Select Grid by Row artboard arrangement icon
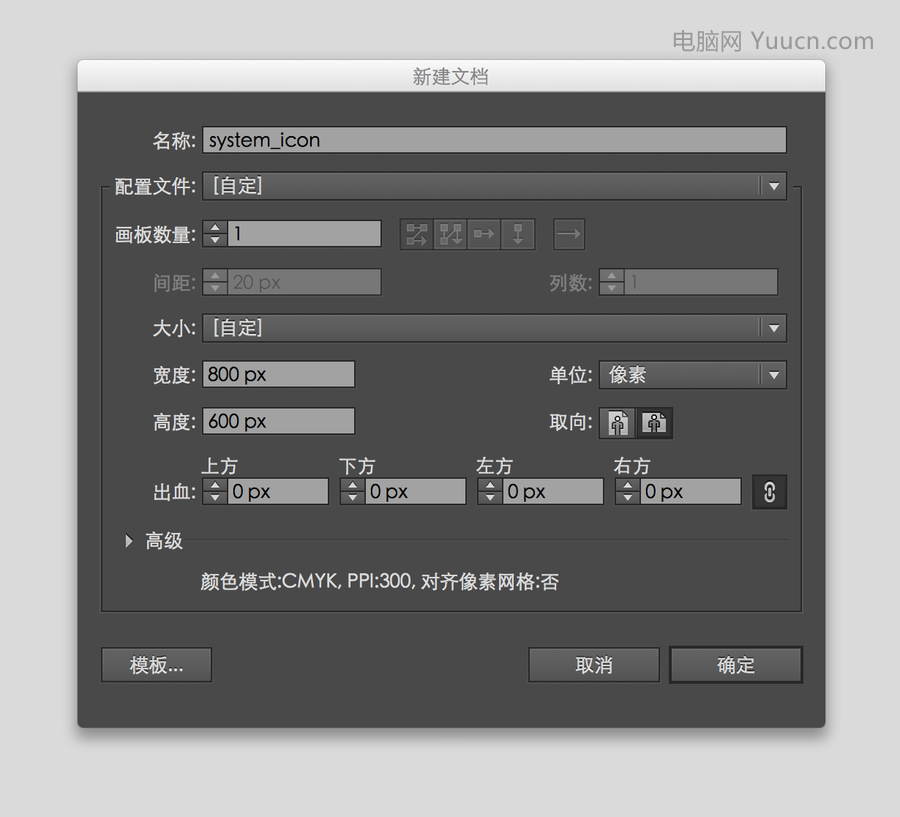The width and height of the screenshot is (900, 817). click(417, 234)
